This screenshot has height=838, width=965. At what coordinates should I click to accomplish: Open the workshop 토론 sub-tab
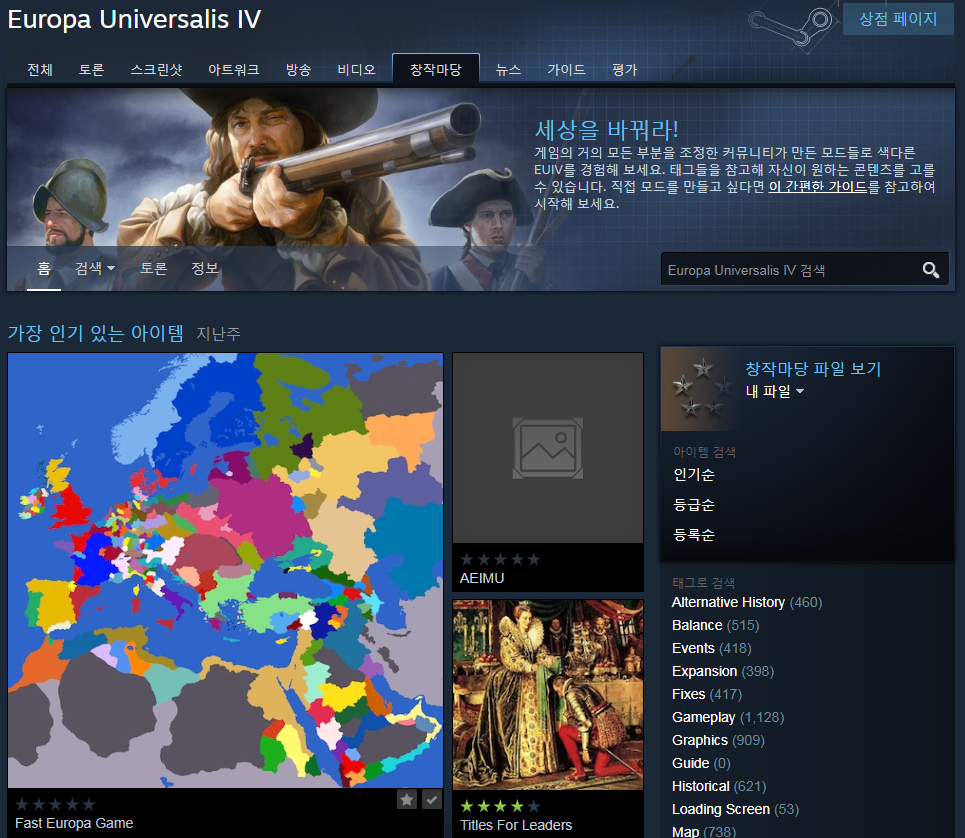click(x=153, y=268)
